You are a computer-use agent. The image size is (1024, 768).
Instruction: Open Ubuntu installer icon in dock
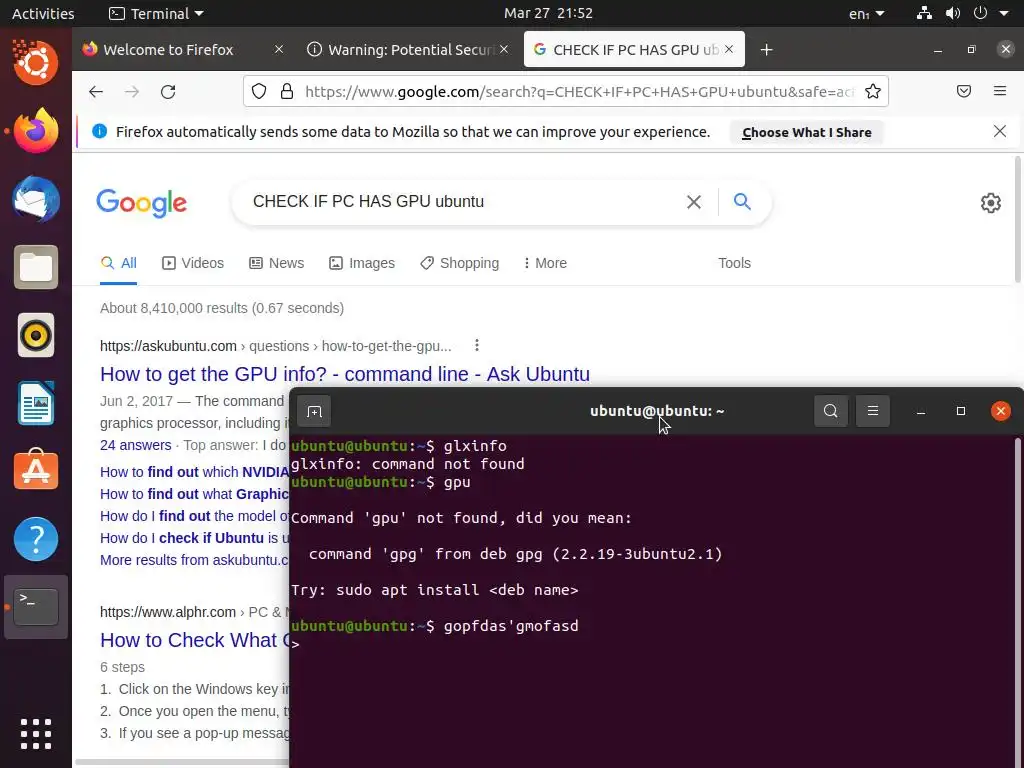(x=35, y=62)
